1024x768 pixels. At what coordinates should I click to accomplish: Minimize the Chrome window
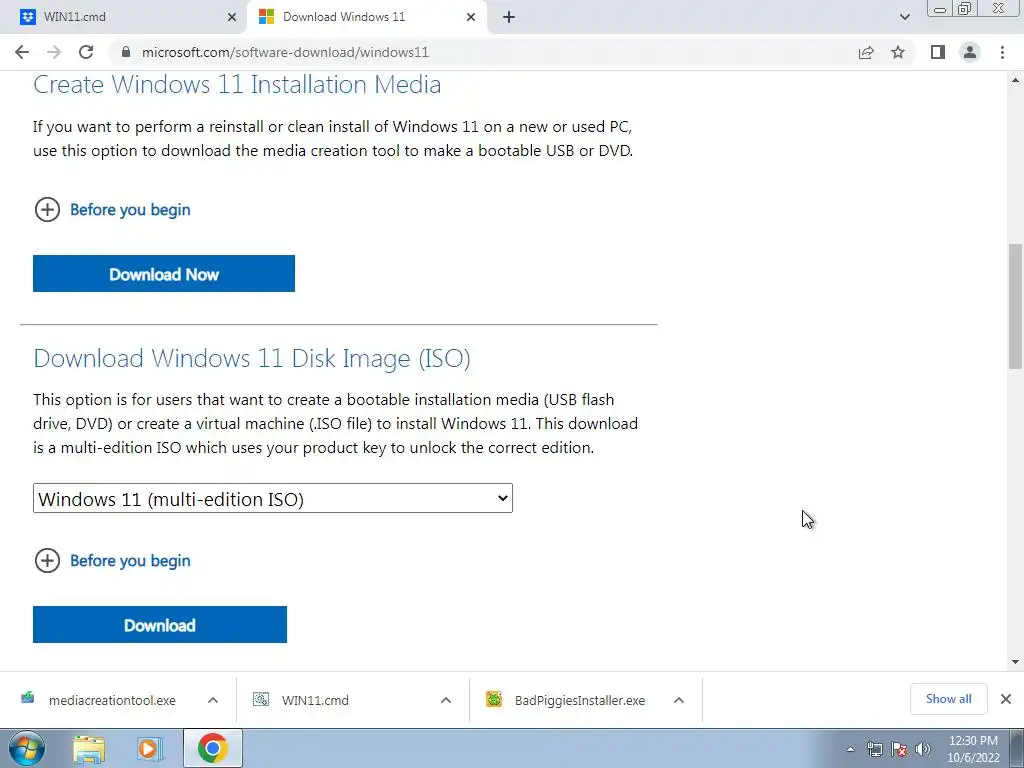[x=940, y=9]
